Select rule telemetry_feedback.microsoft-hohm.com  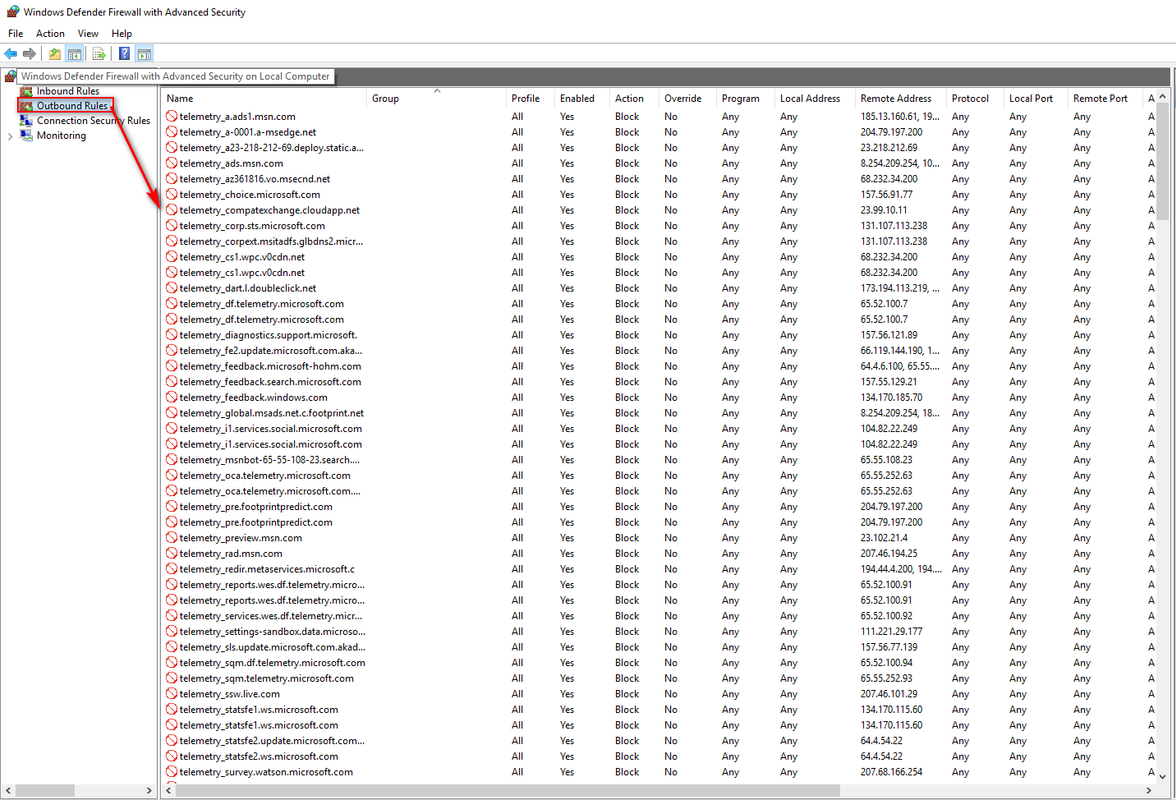[x=270, y=366]
